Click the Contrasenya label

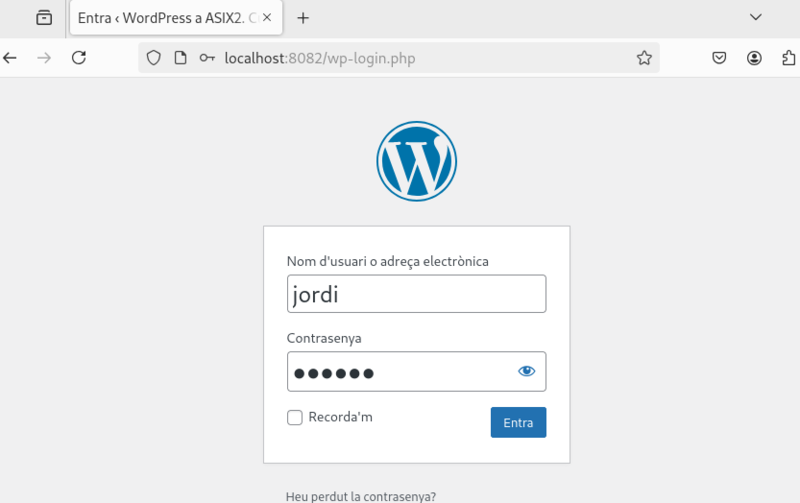pos(324,338)
